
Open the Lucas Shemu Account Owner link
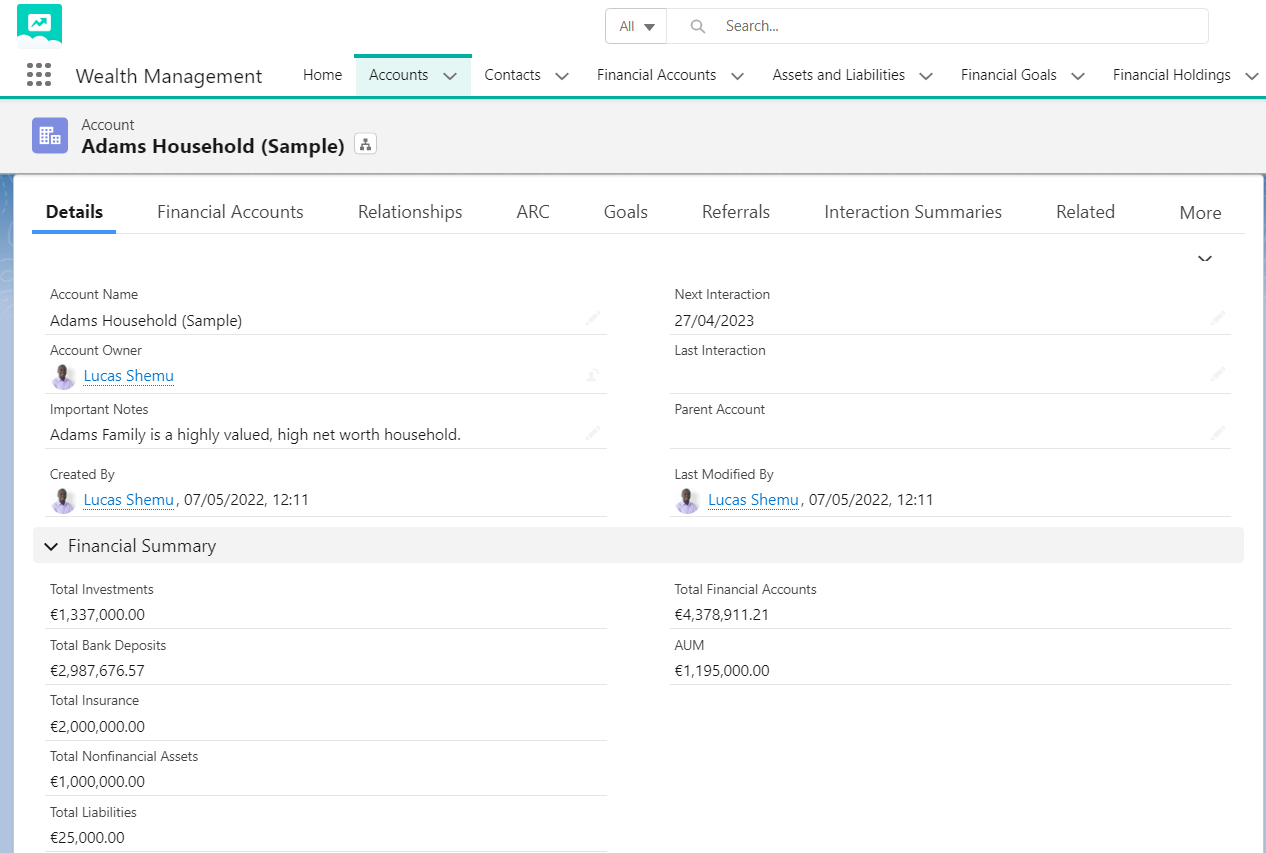point(129,376)
